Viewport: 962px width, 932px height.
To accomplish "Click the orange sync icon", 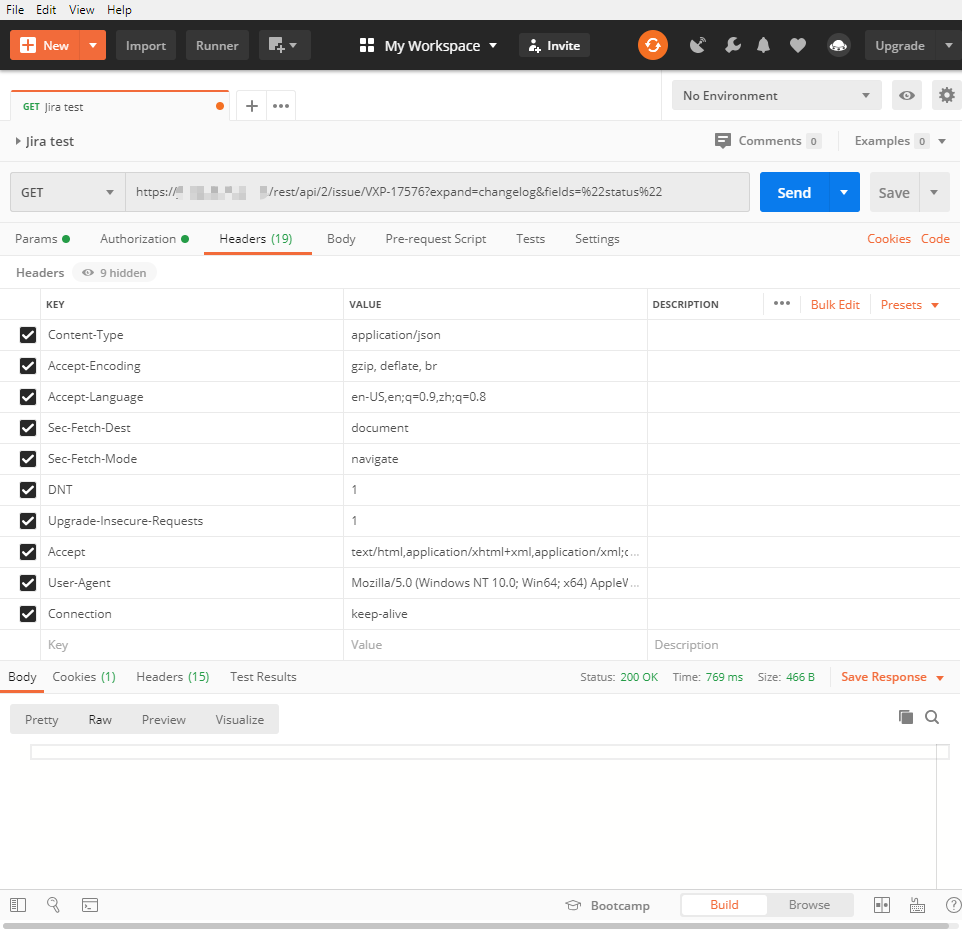I will pyautogui.click(x=653, y=45).
